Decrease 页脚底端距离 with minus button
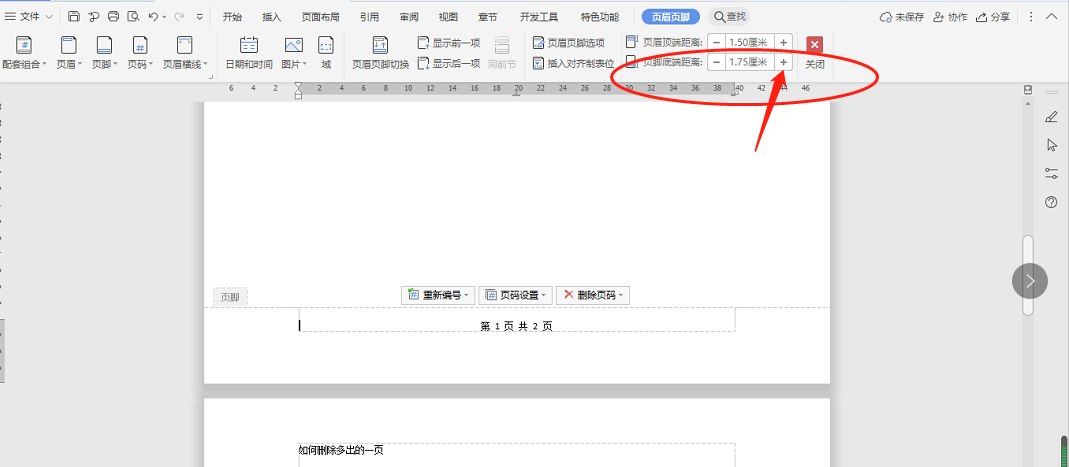 tap(717, 62)
